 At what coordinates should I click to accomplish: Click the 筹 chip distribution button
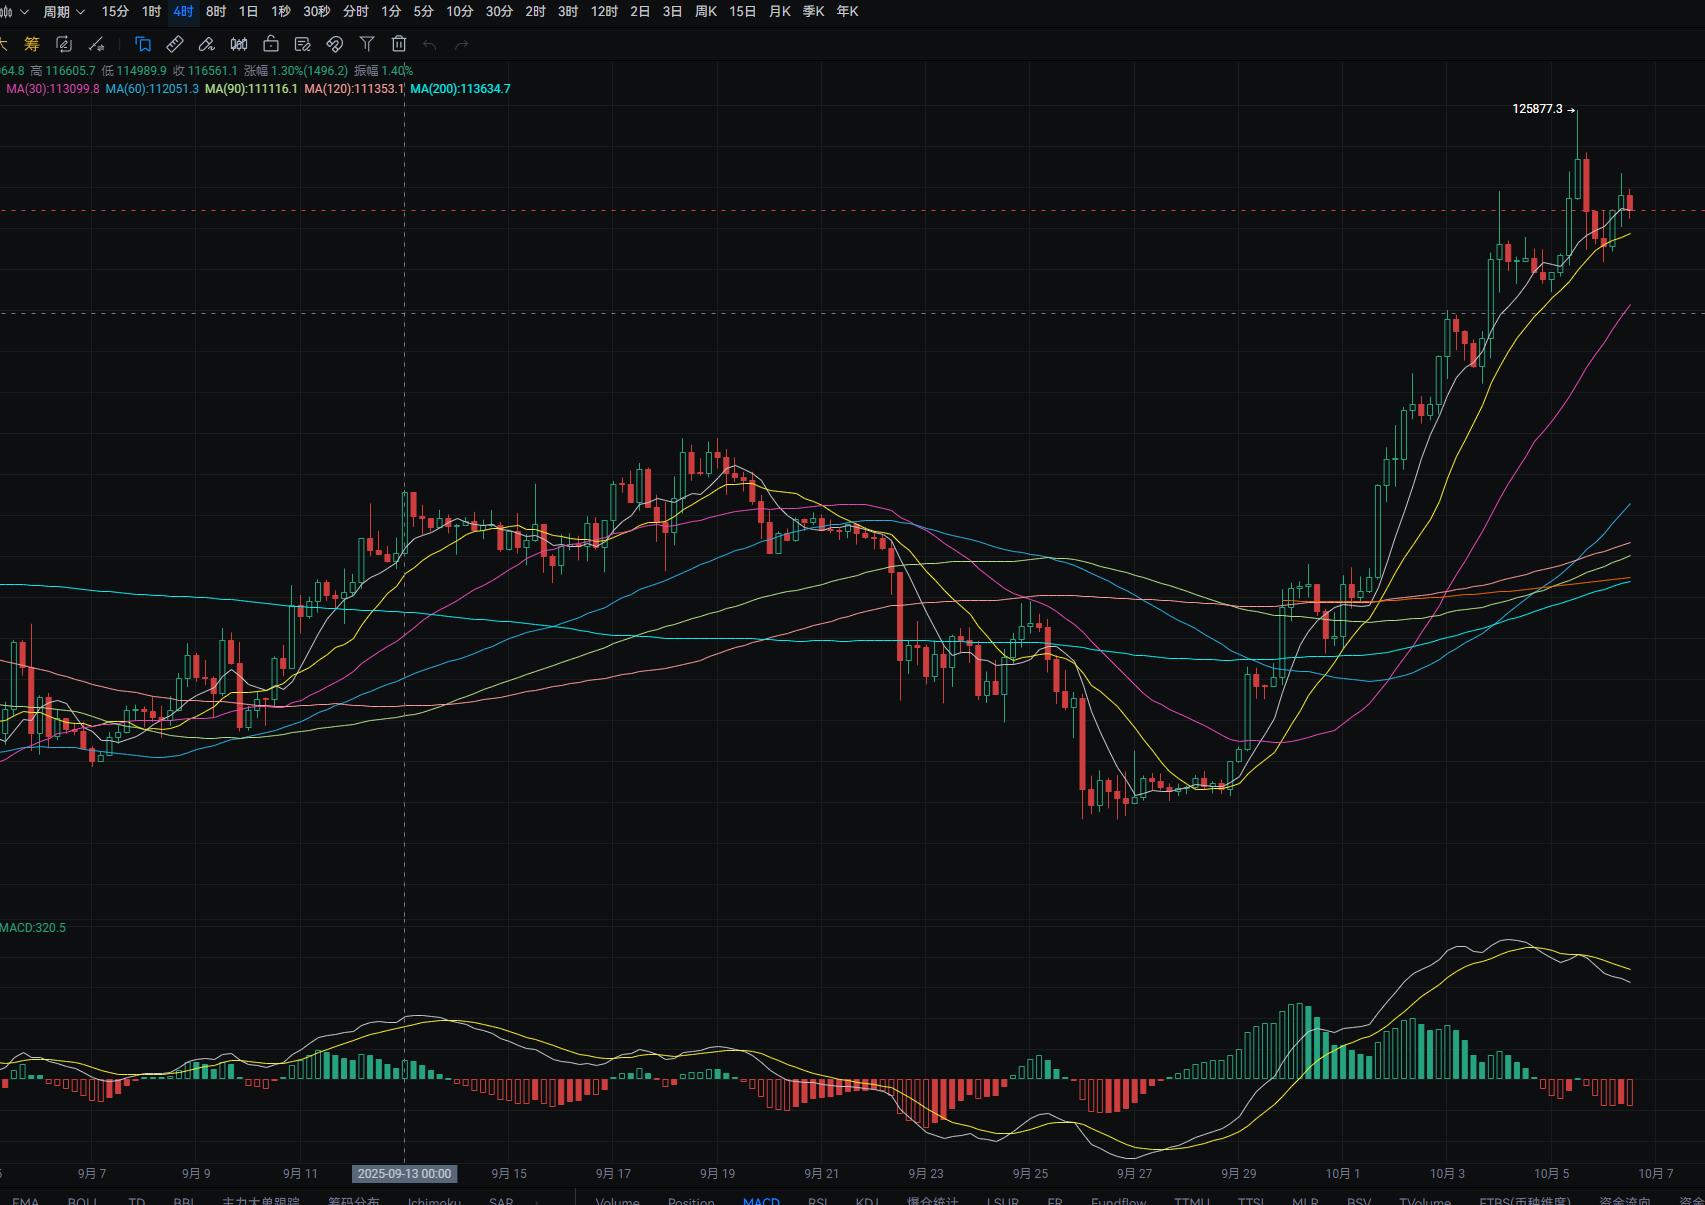(32, 44)
